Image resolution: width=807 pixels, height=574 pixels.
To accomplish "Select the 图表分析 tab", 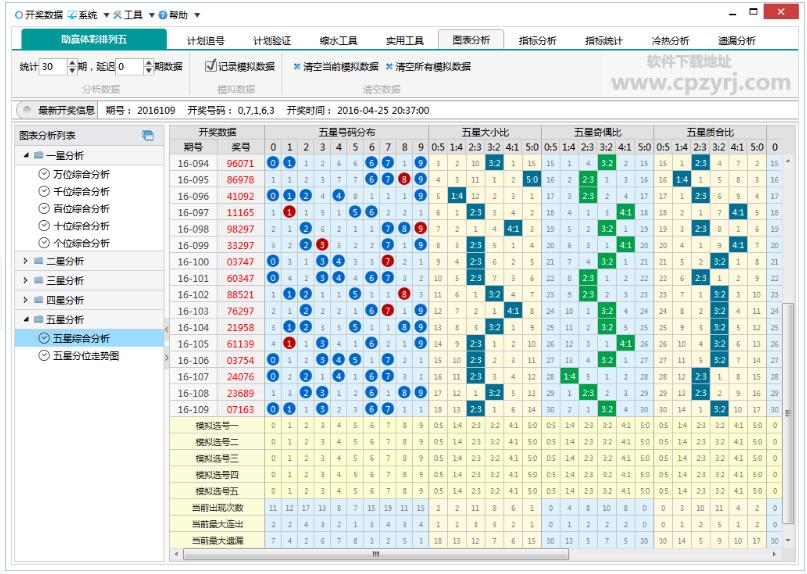I will point(471,40).
